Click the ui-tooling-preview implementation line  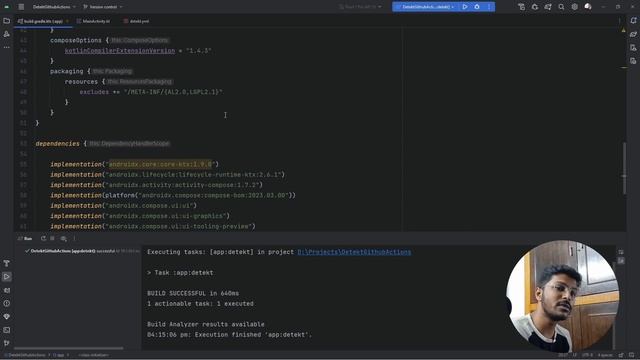(x=153, y=226)
